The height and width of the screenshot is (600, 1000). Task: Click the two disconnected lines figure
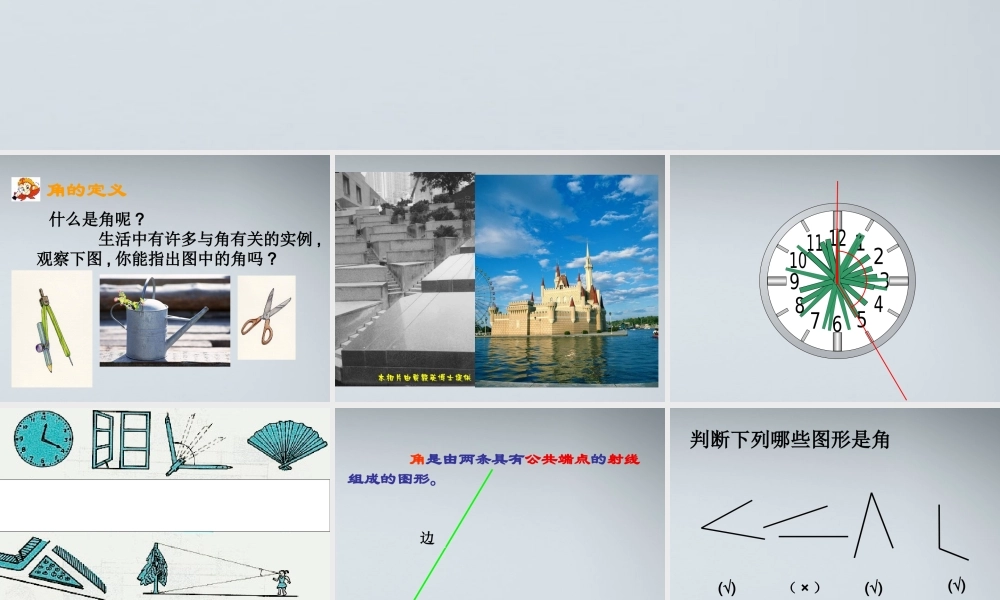click(x=805, y=522)
